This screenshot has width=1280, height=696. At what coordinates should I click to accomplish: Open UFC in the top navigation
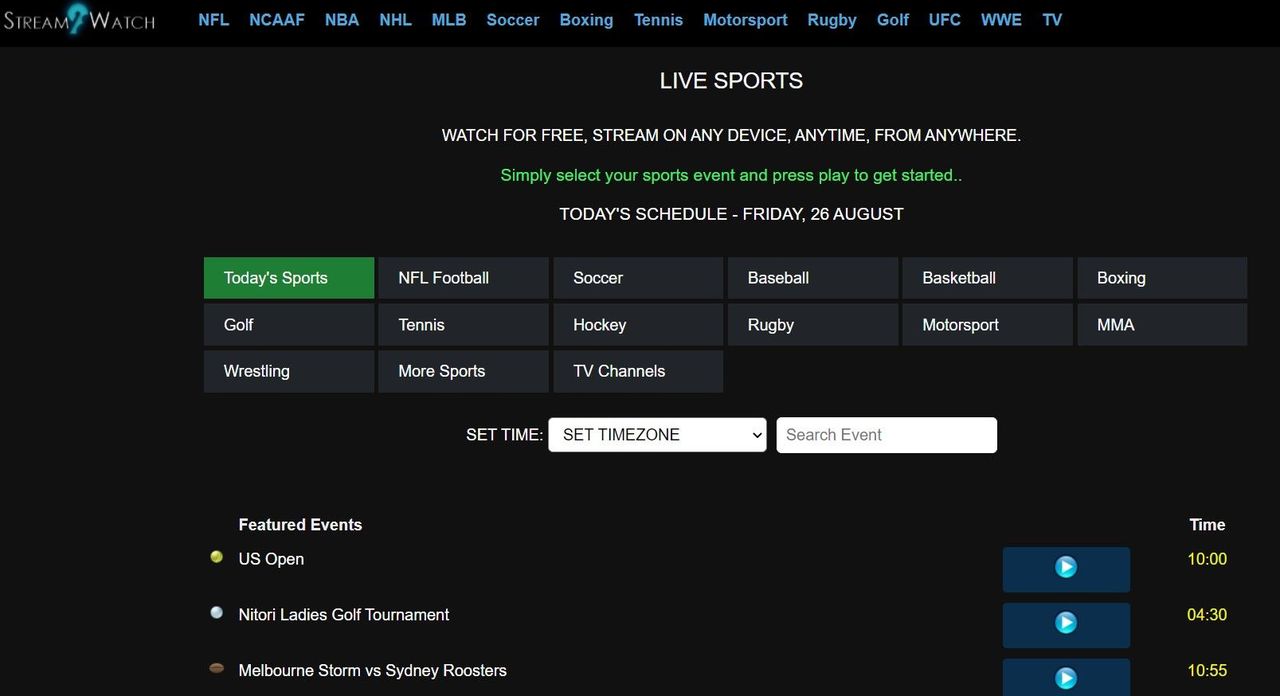point(945,20)
